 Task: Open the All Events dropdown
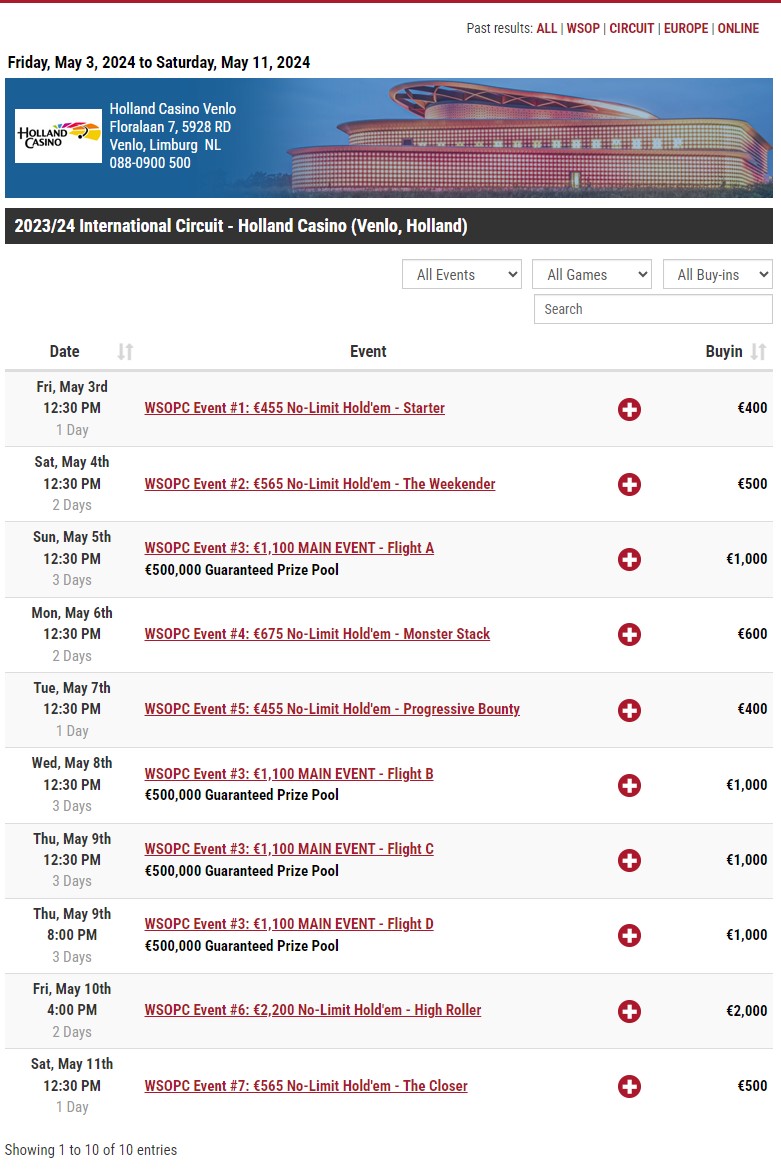pyautogui.click(x=461, y=275)
